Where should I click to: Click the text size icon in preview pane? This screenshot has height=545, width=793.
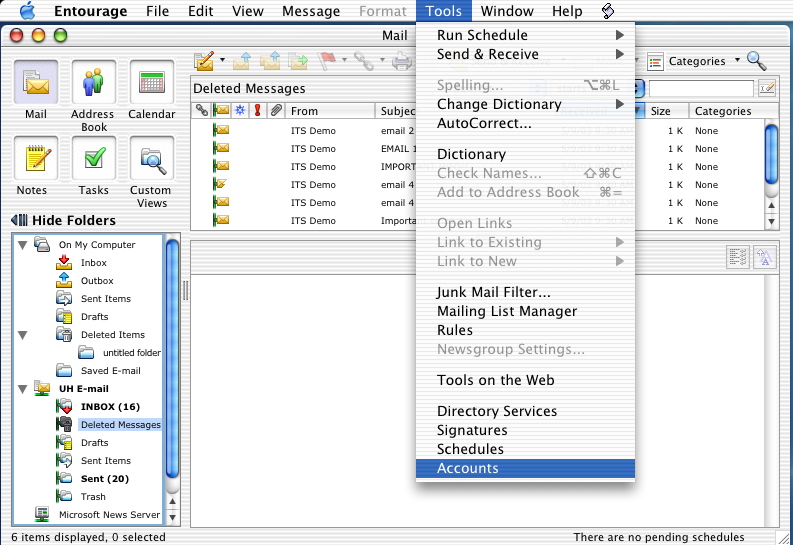(765, 257)
